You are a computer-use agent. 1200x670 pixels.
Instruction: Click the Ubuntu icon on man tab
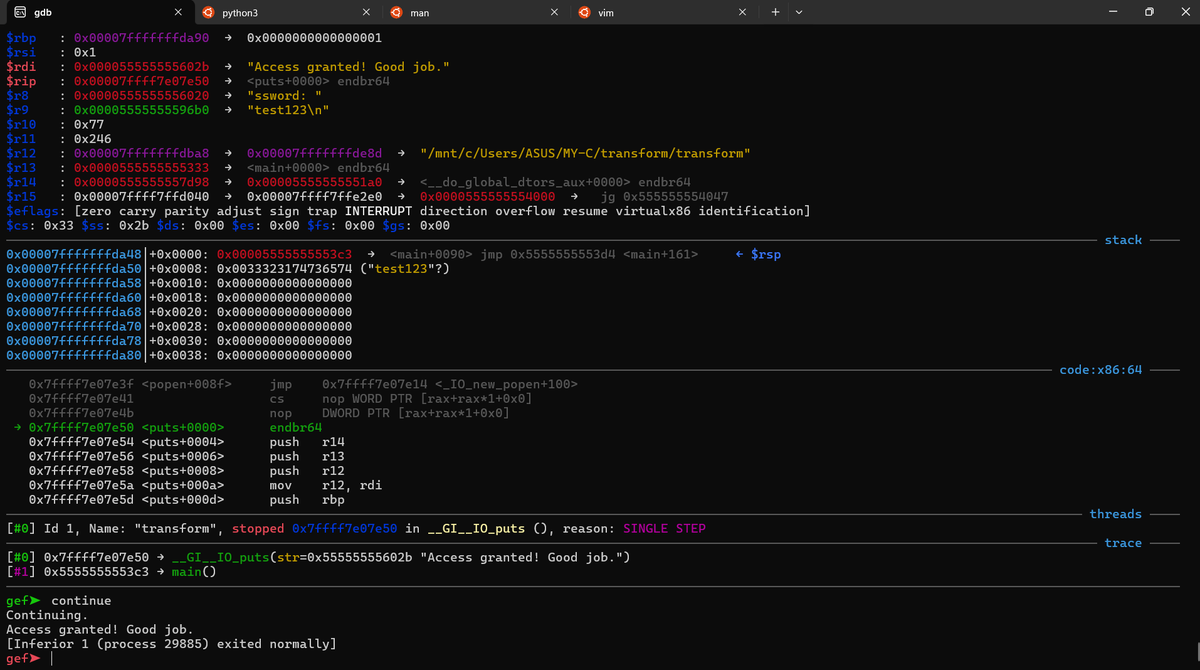coord(397,12)
